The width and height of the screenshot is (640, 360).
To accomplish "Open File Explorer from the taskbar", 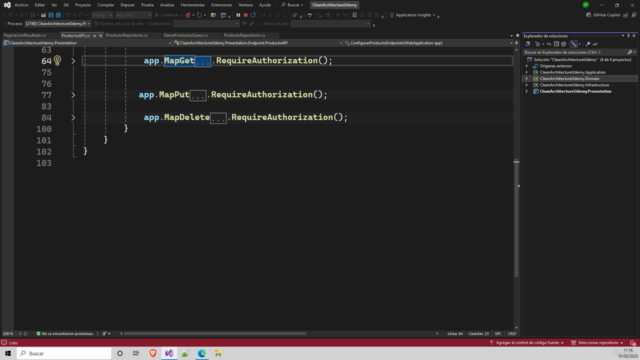I will click(x=218, y=353).
